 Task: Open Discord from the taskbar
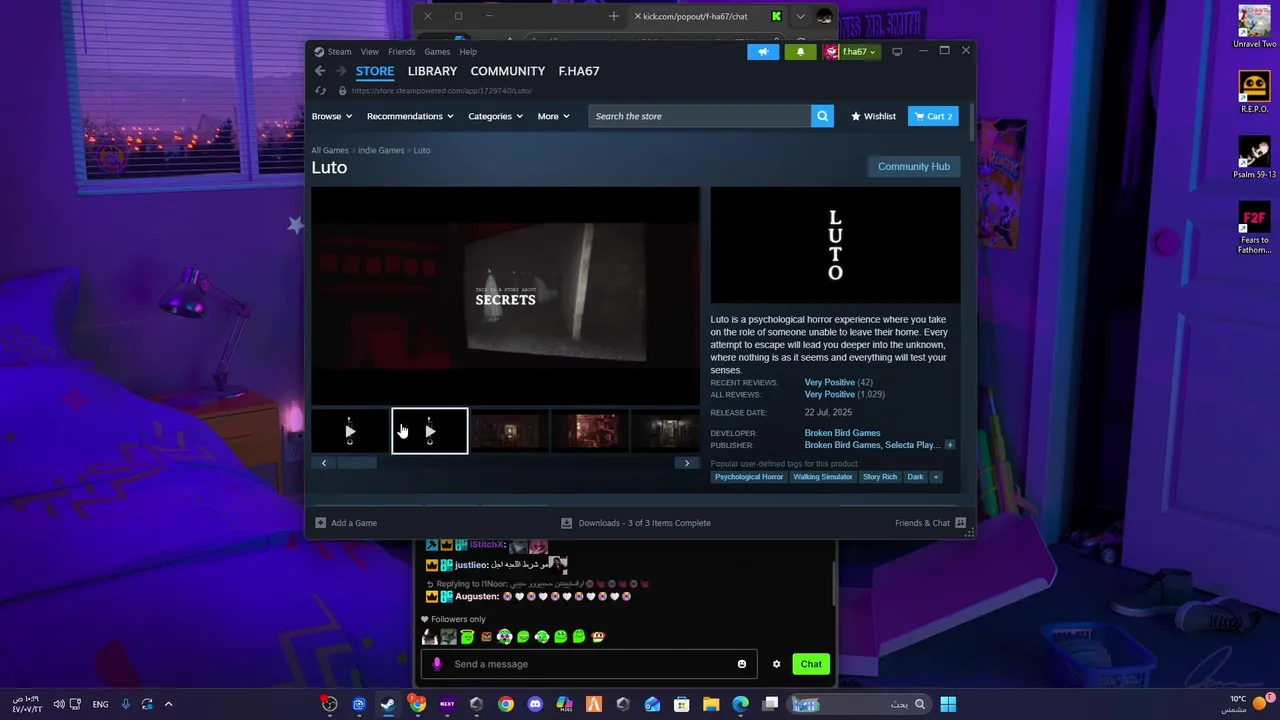coord(535,704)
